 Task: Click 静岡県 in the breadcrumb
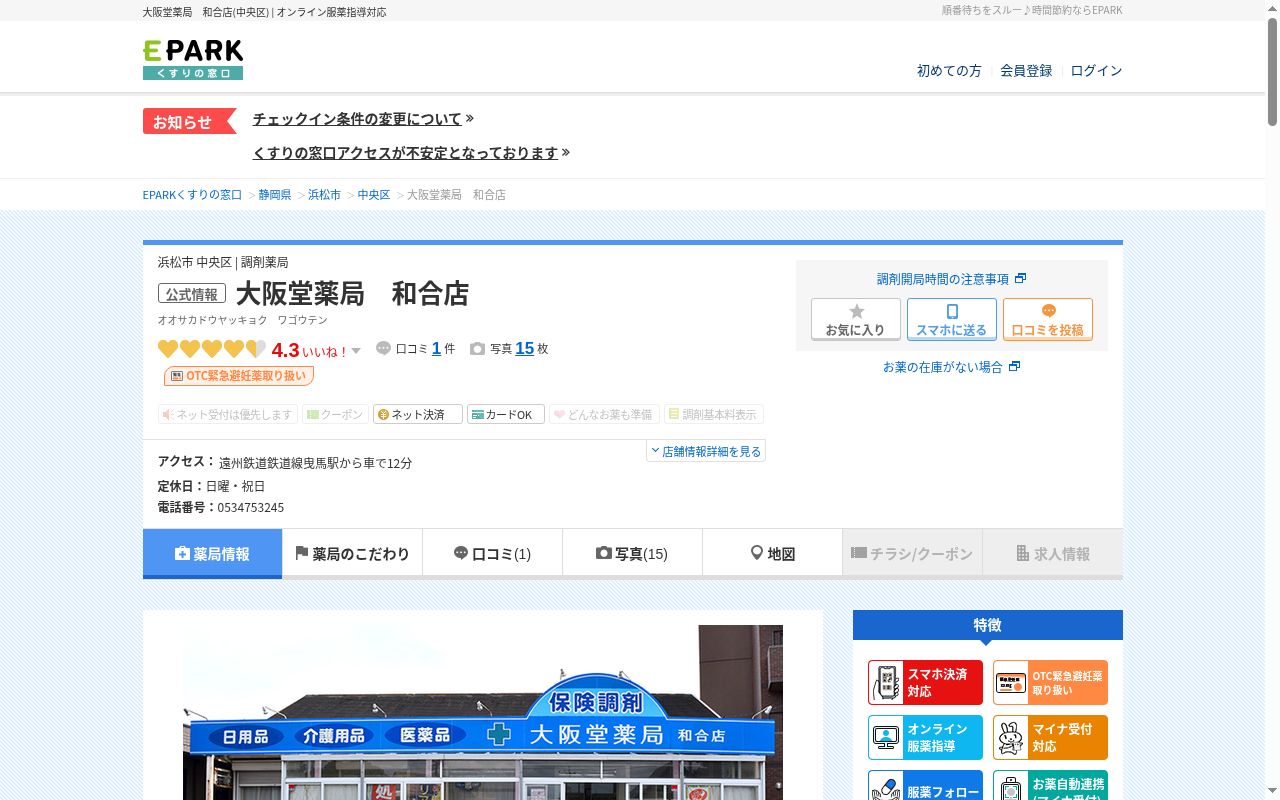coord(275,194)
